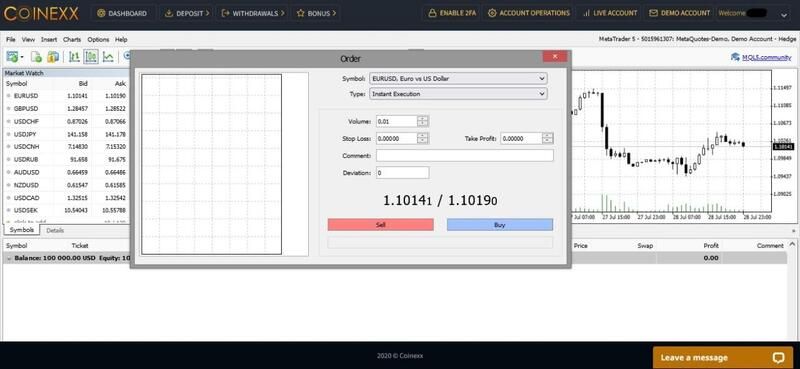Screen dimensions: 800x369
Task: Open the Deposit menu
Action: point(187,13)
